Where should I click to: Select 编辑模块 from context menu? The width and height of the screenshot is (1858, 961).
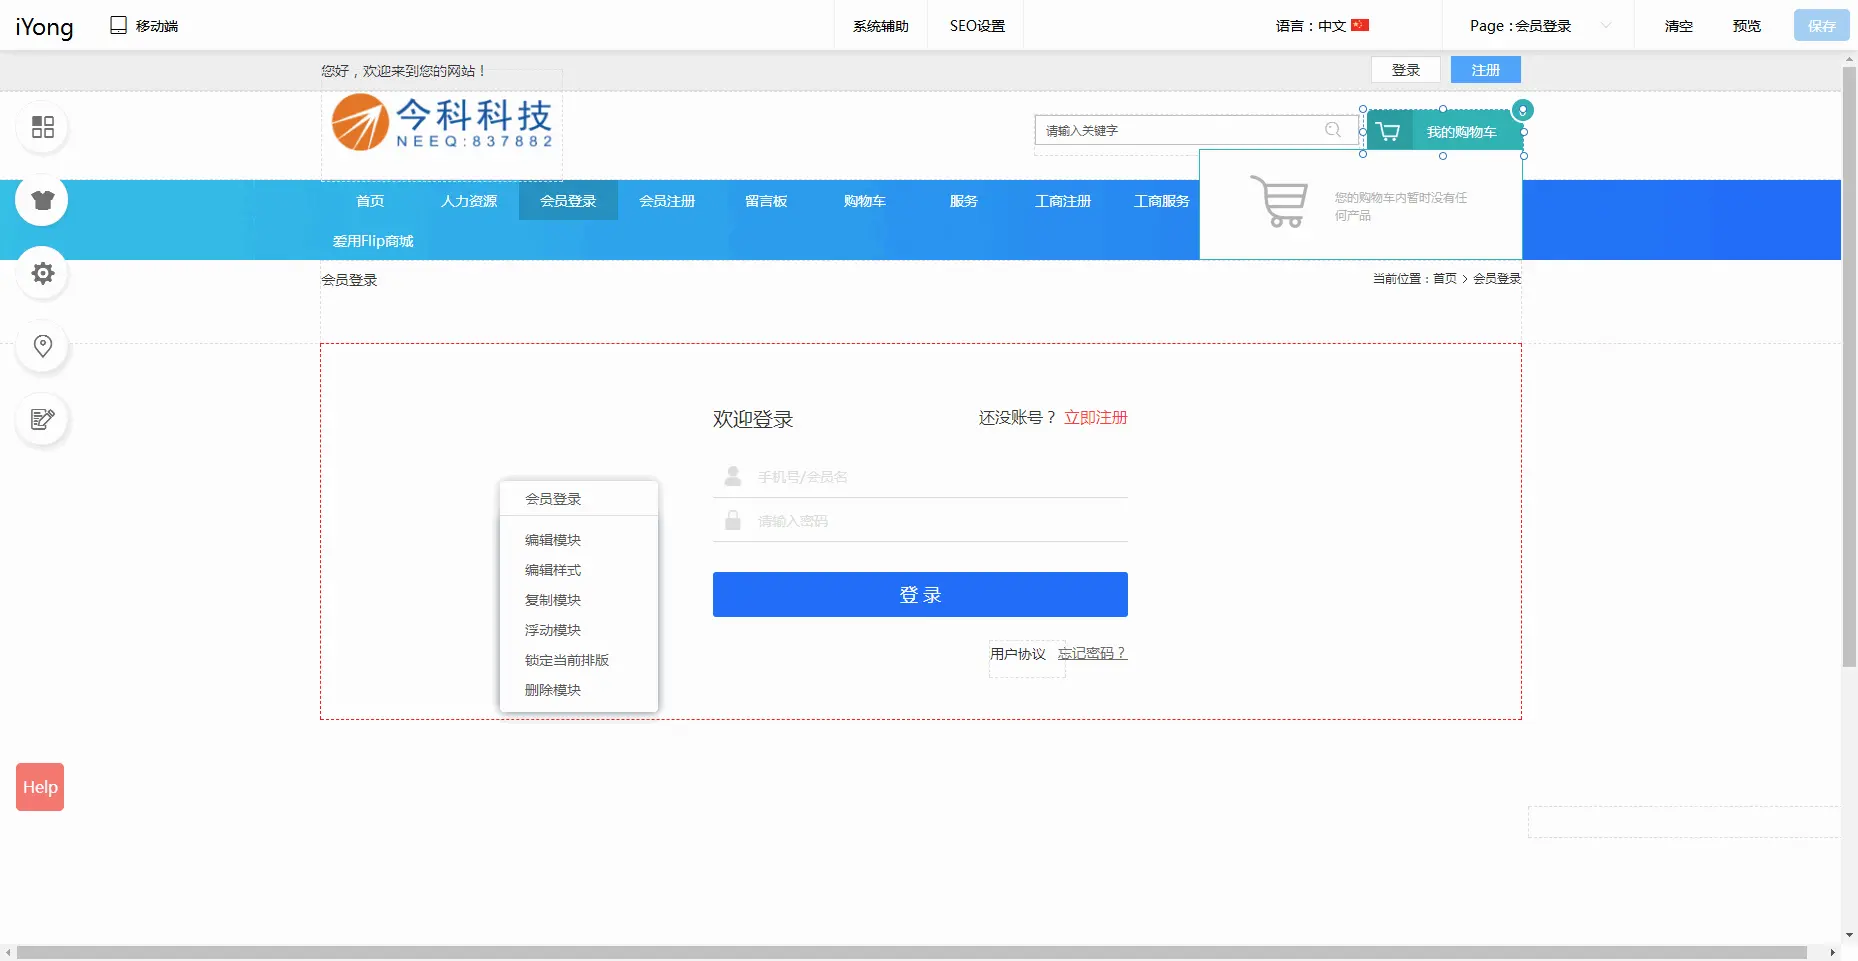pos(553,540)
